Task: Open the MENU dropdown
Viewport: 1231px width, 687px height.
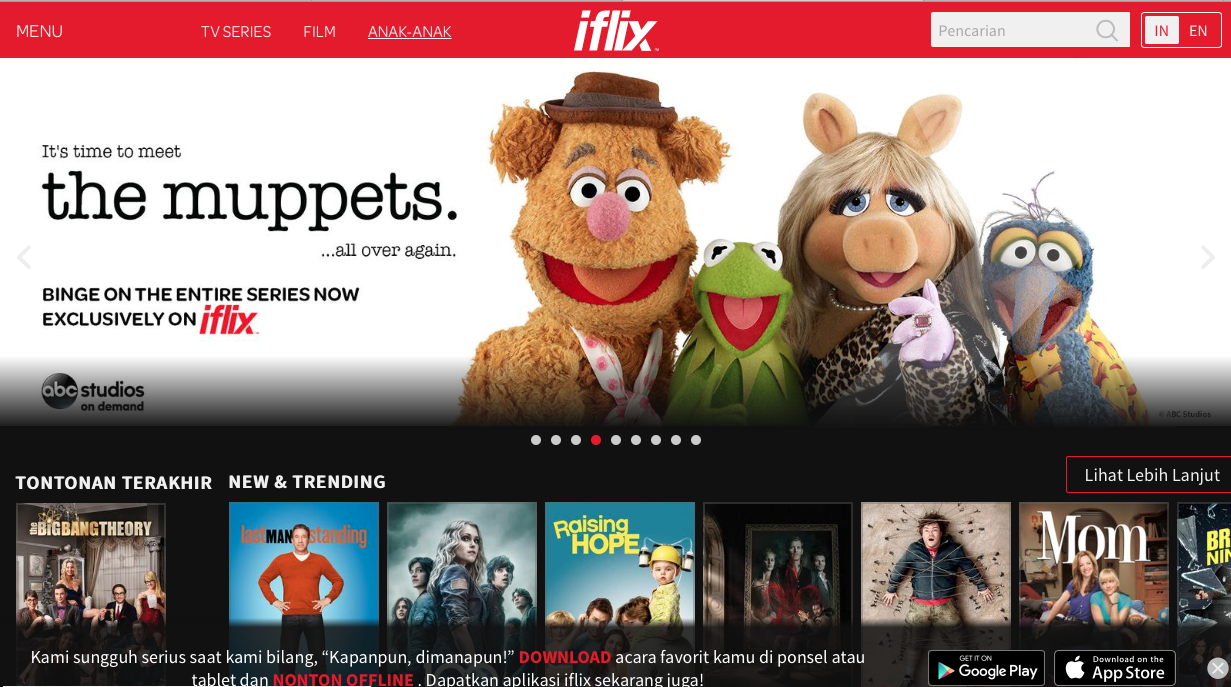Action: [x=39, y=31]
